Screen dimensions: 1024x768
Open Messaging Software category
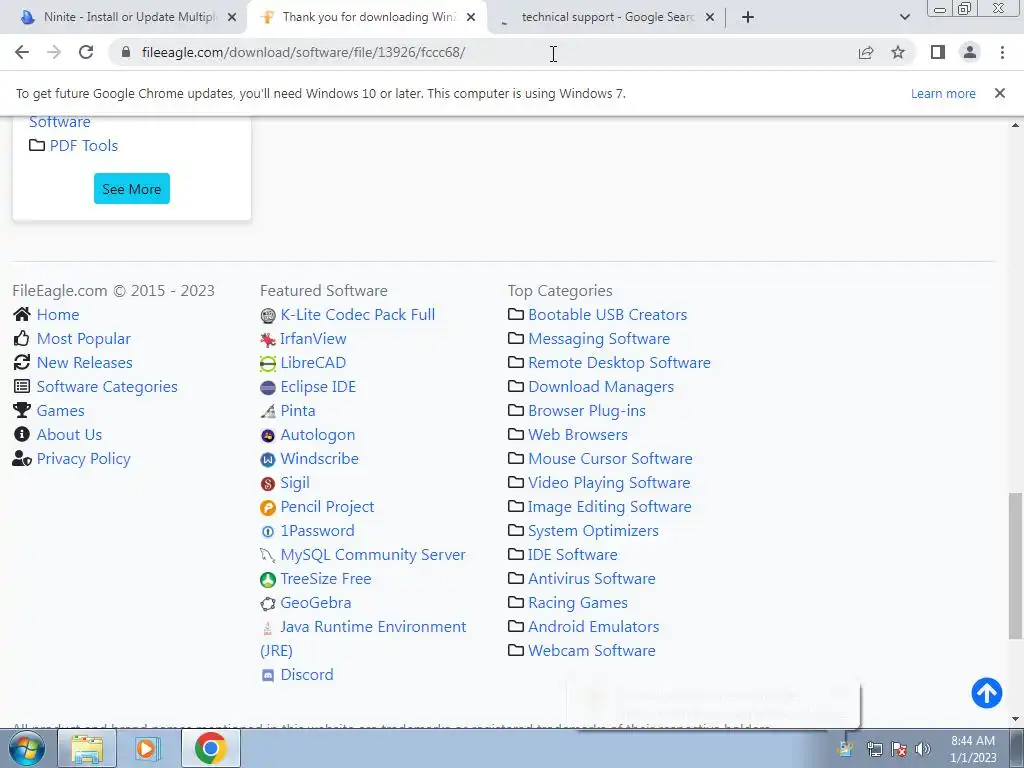point(599,338)
